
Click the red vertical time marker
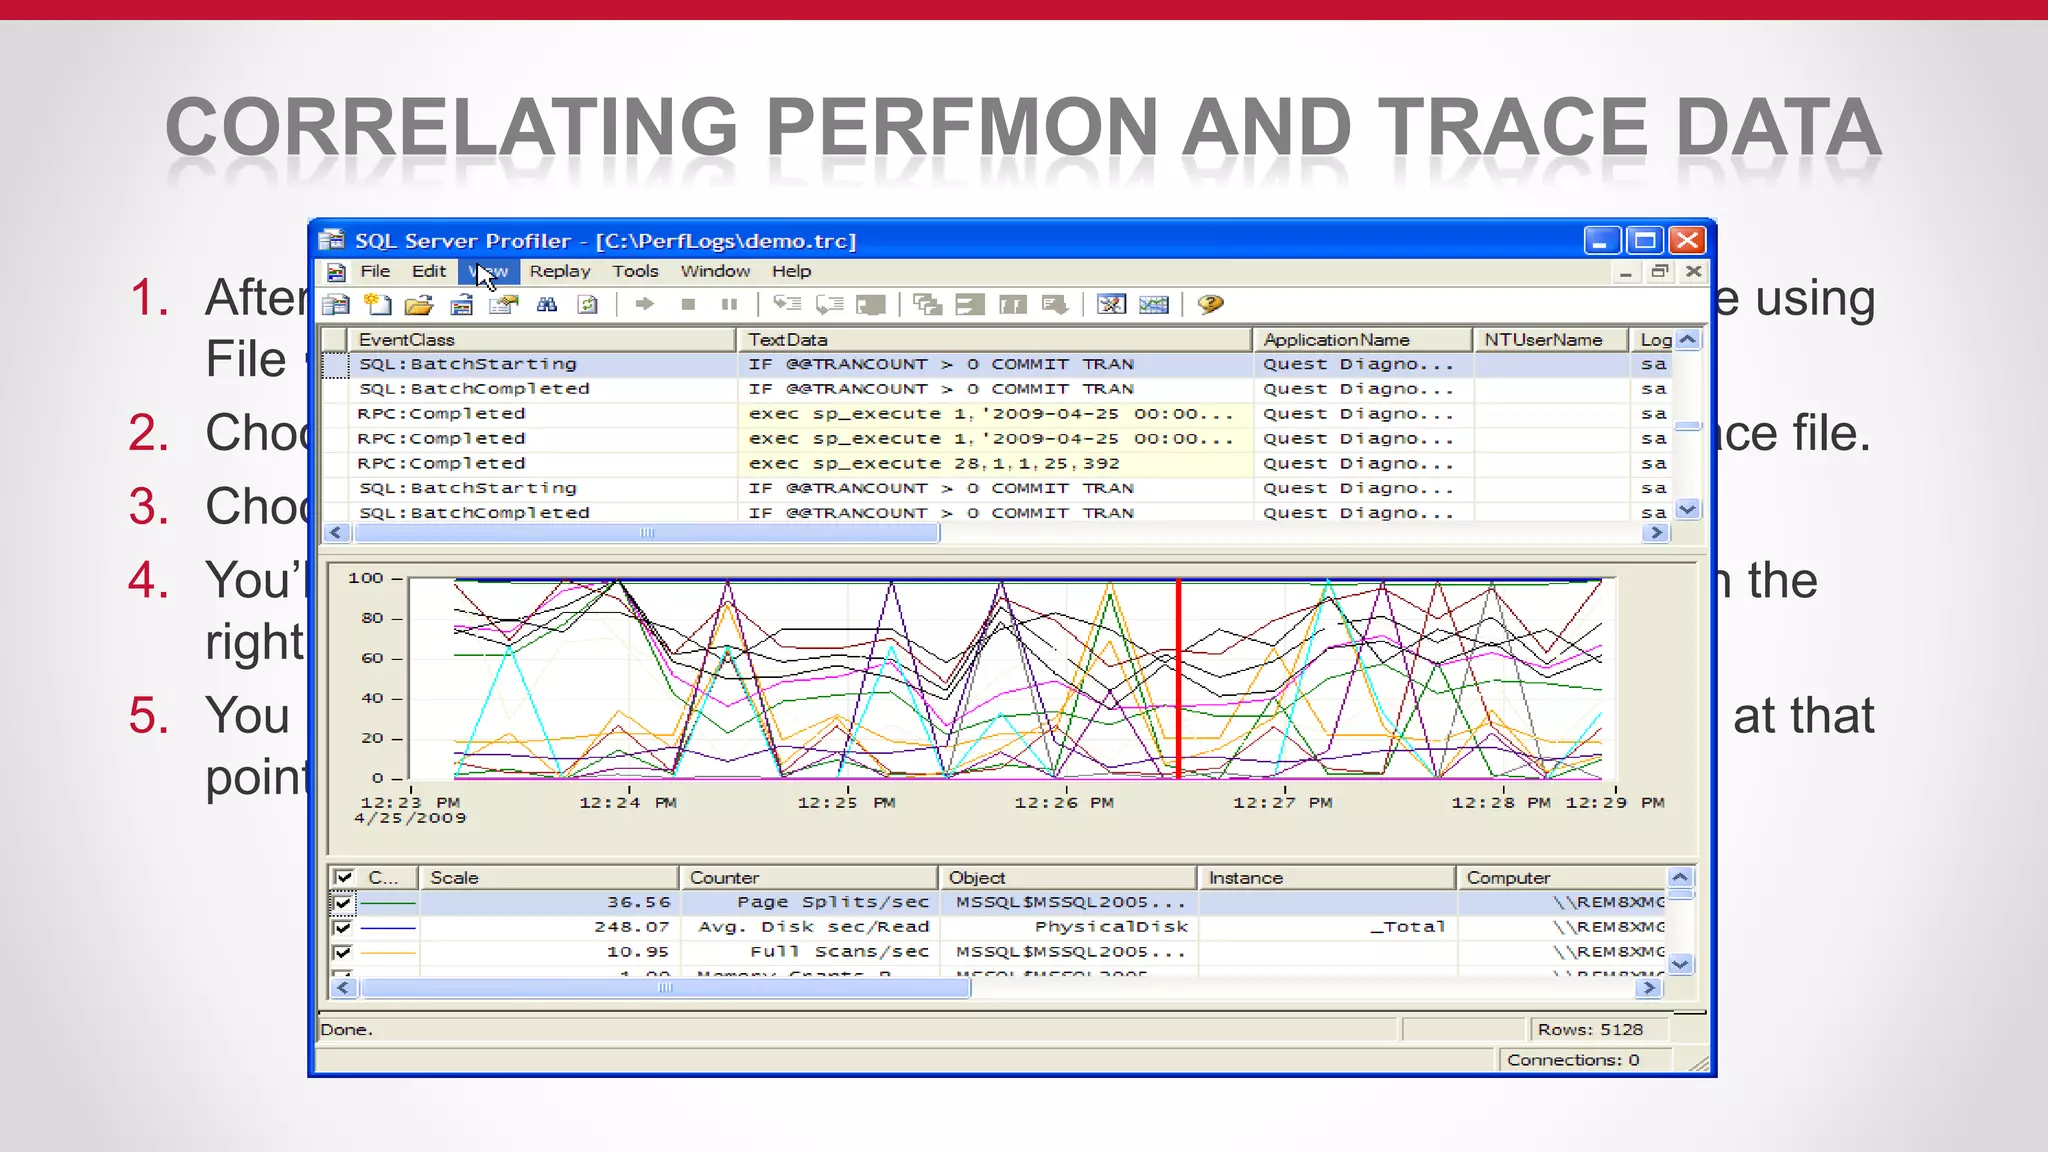click(x=1179, y=678)
